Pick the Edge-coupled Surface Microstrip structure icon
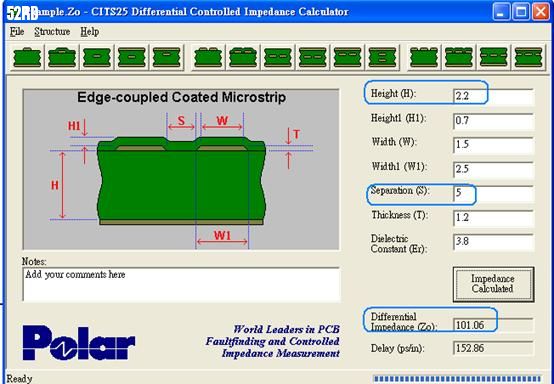Image resolution: width=554 pixels, height=384 pixels. [x=208, y=57]
